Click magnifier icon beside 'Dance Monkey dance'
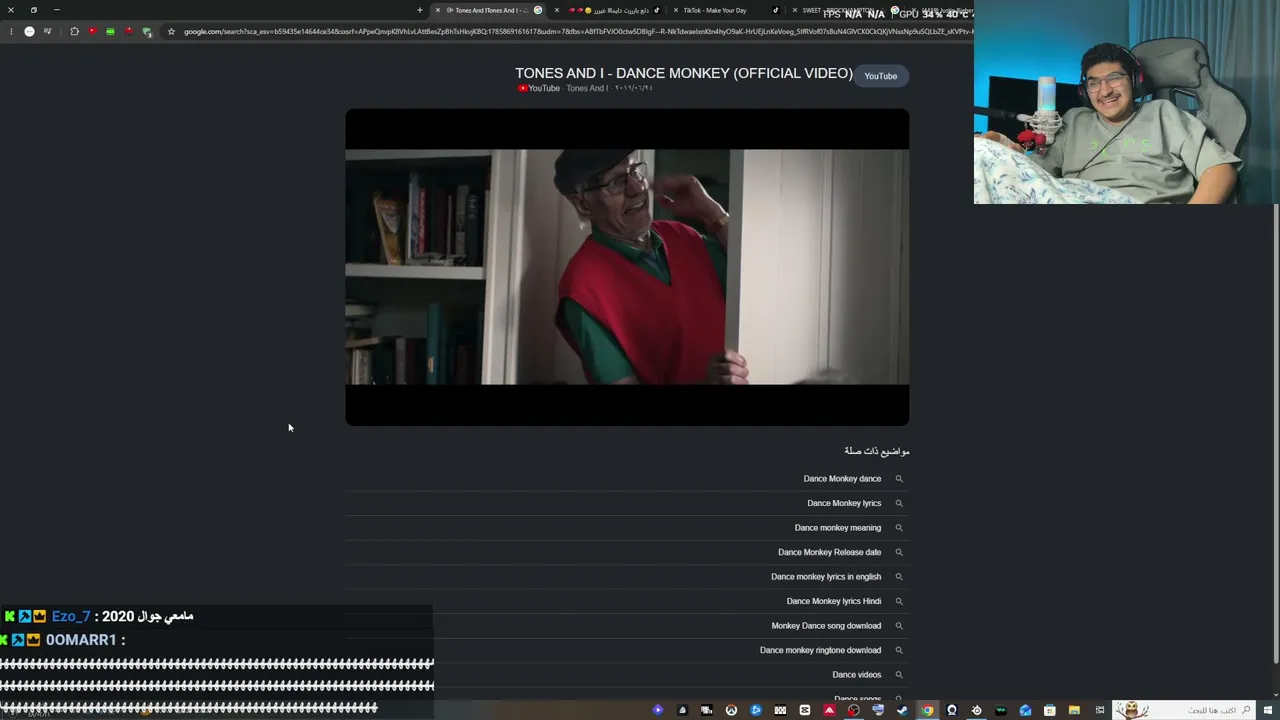 click(899, 479)
